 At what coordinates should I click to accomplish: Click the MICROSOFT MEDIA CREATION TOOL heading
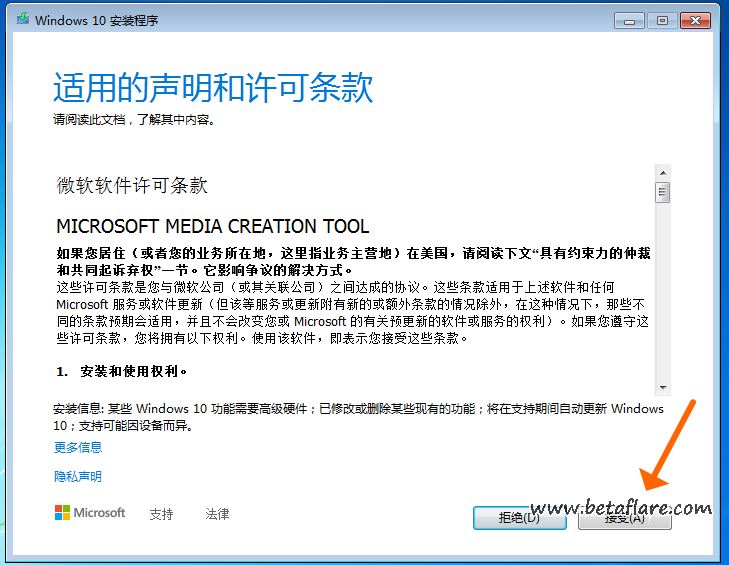click(x=212, y=226)
